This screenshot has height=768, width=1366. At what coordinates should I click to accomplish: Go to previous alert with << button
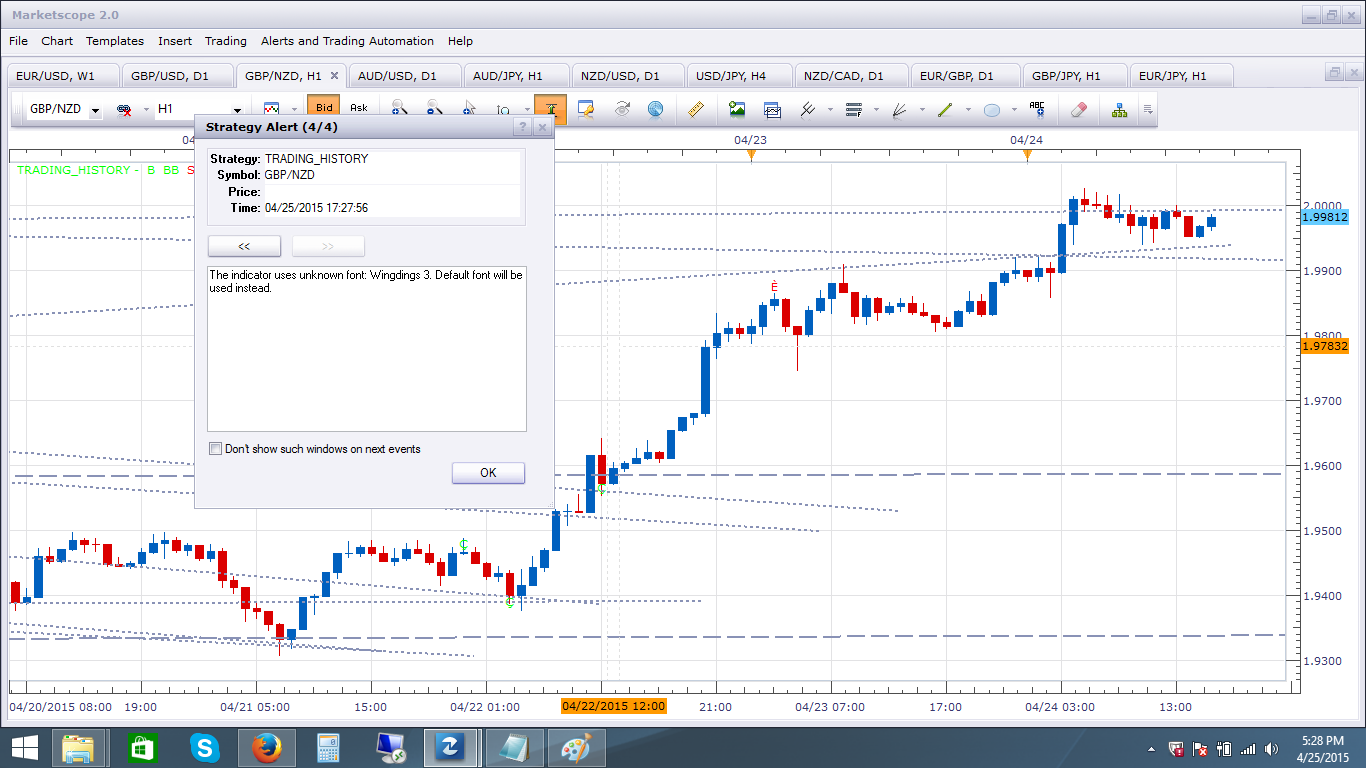coord(244,246)
